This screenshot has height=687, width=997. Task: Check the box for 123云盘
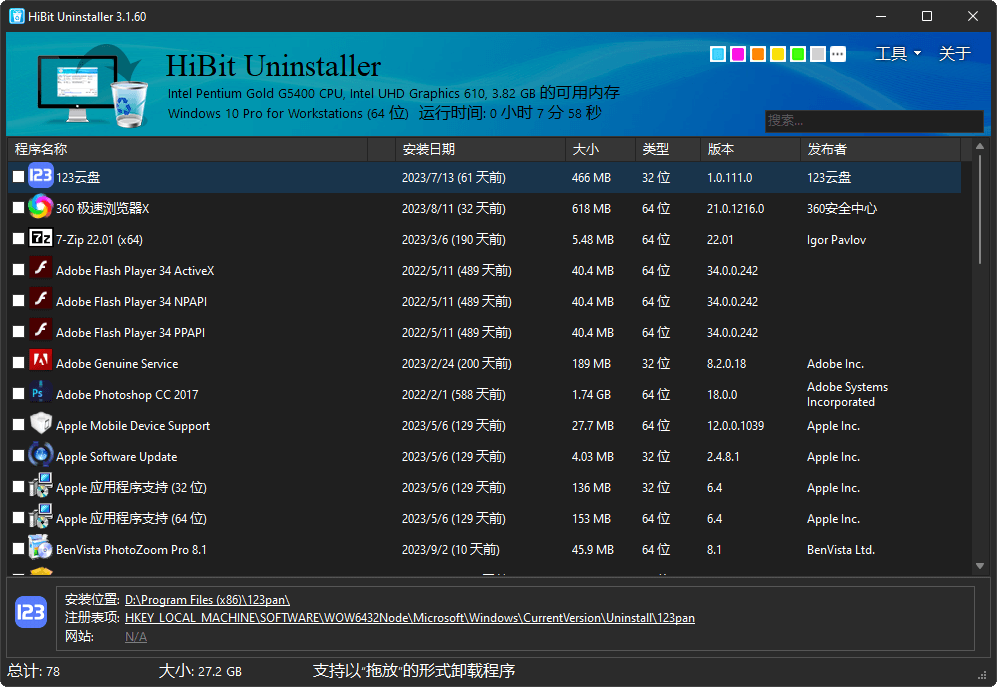(18, 177)
